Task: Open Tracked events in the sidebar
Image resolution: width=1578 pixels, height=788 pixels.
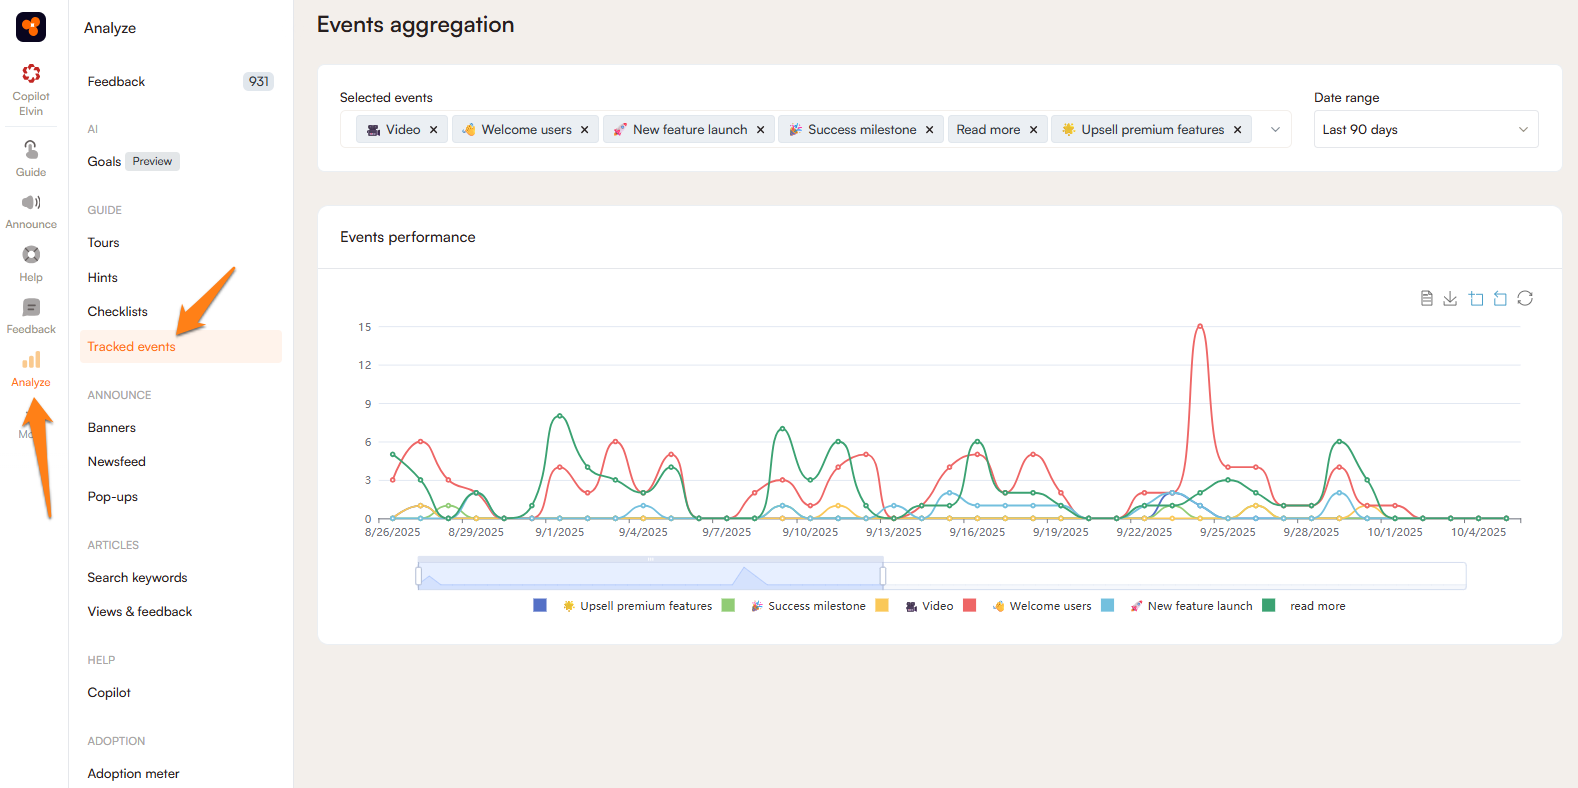Action: (x=131, y=347)
